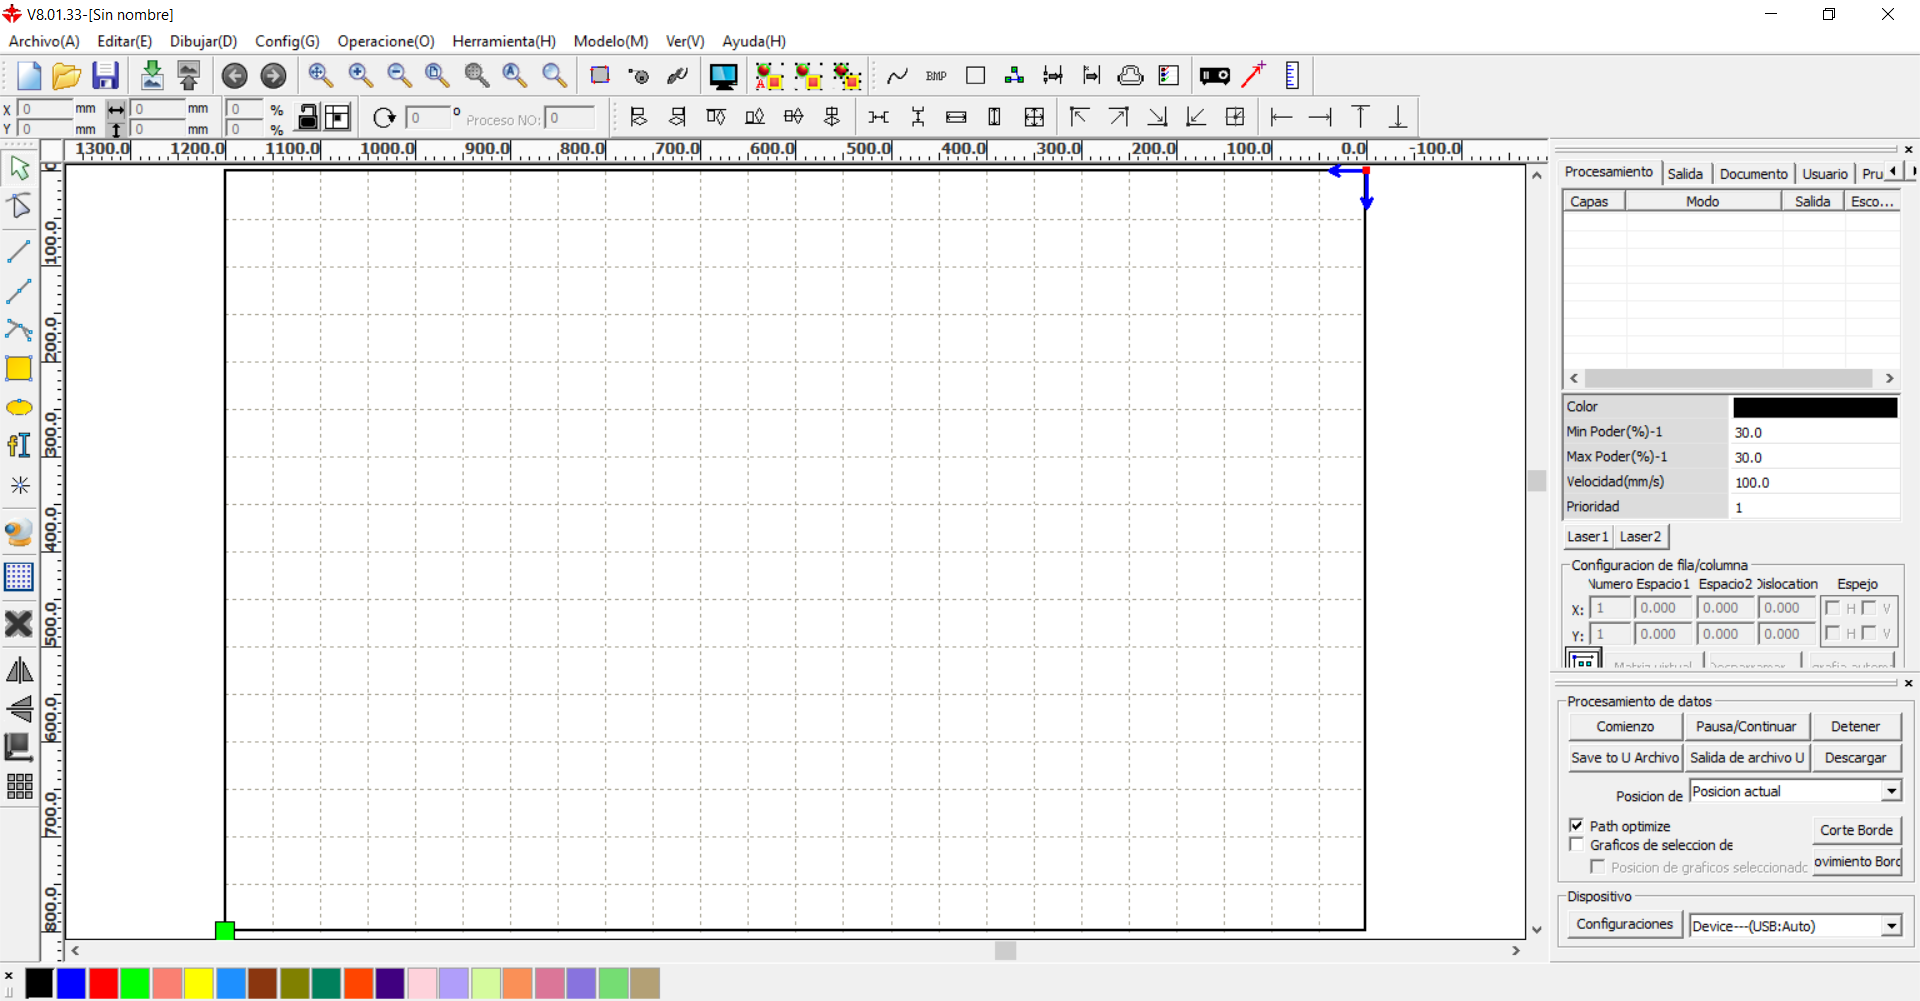The height and width of the screenshot is (1001, 1920).
Task: Click the Pausa/Continuar button
Action: tap(1746, 727)
